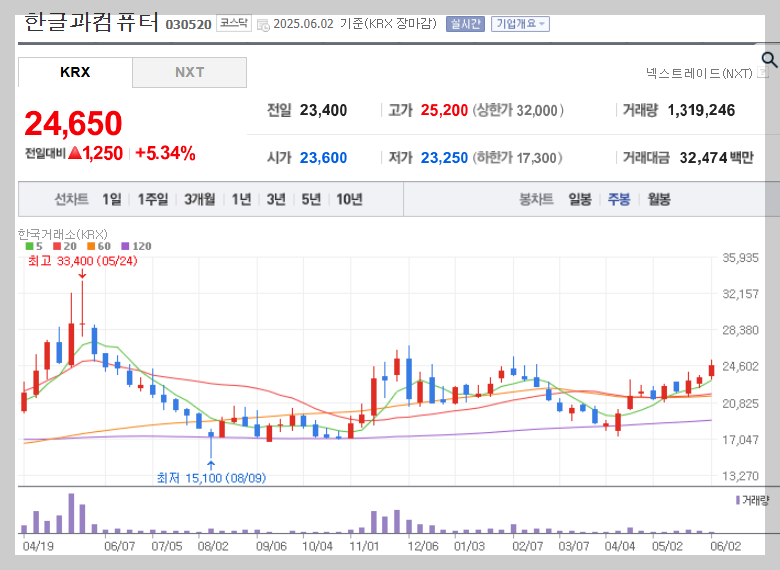Click the lower limit text 하한가 17,300
Screen dimensions: 780x570
517,158
